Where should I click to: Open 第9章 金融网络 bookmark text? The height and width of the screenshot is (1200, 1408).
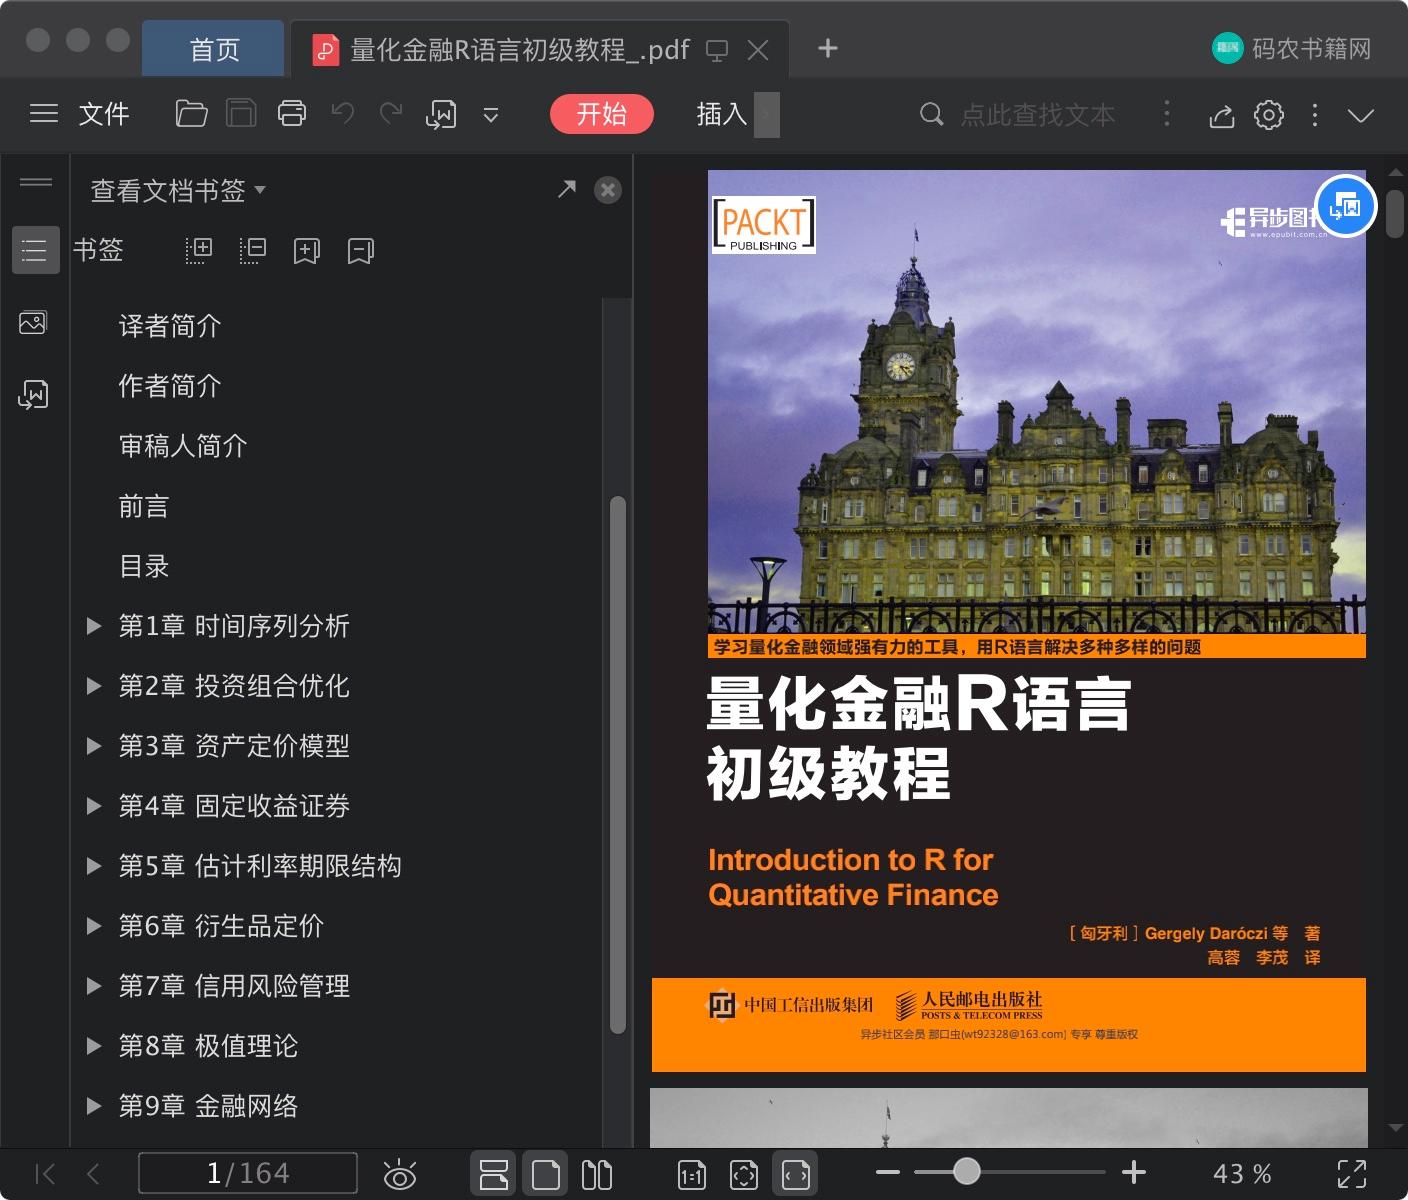[208, 1106]
